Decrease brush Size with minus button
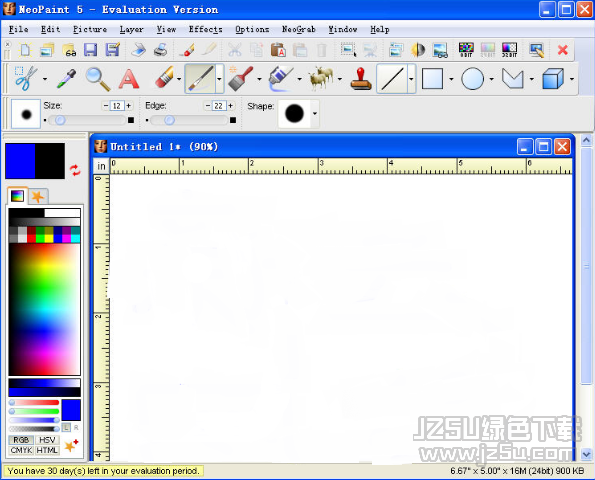This screenshot has height=480, width=595. tap(106, 105)
